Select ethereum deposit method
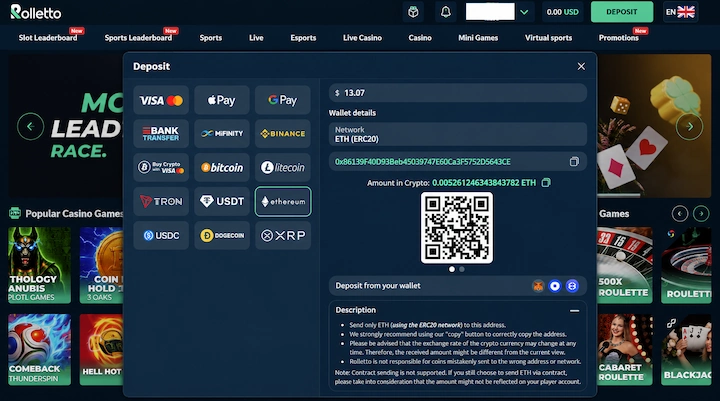720x401 pixels. [283, 201]
